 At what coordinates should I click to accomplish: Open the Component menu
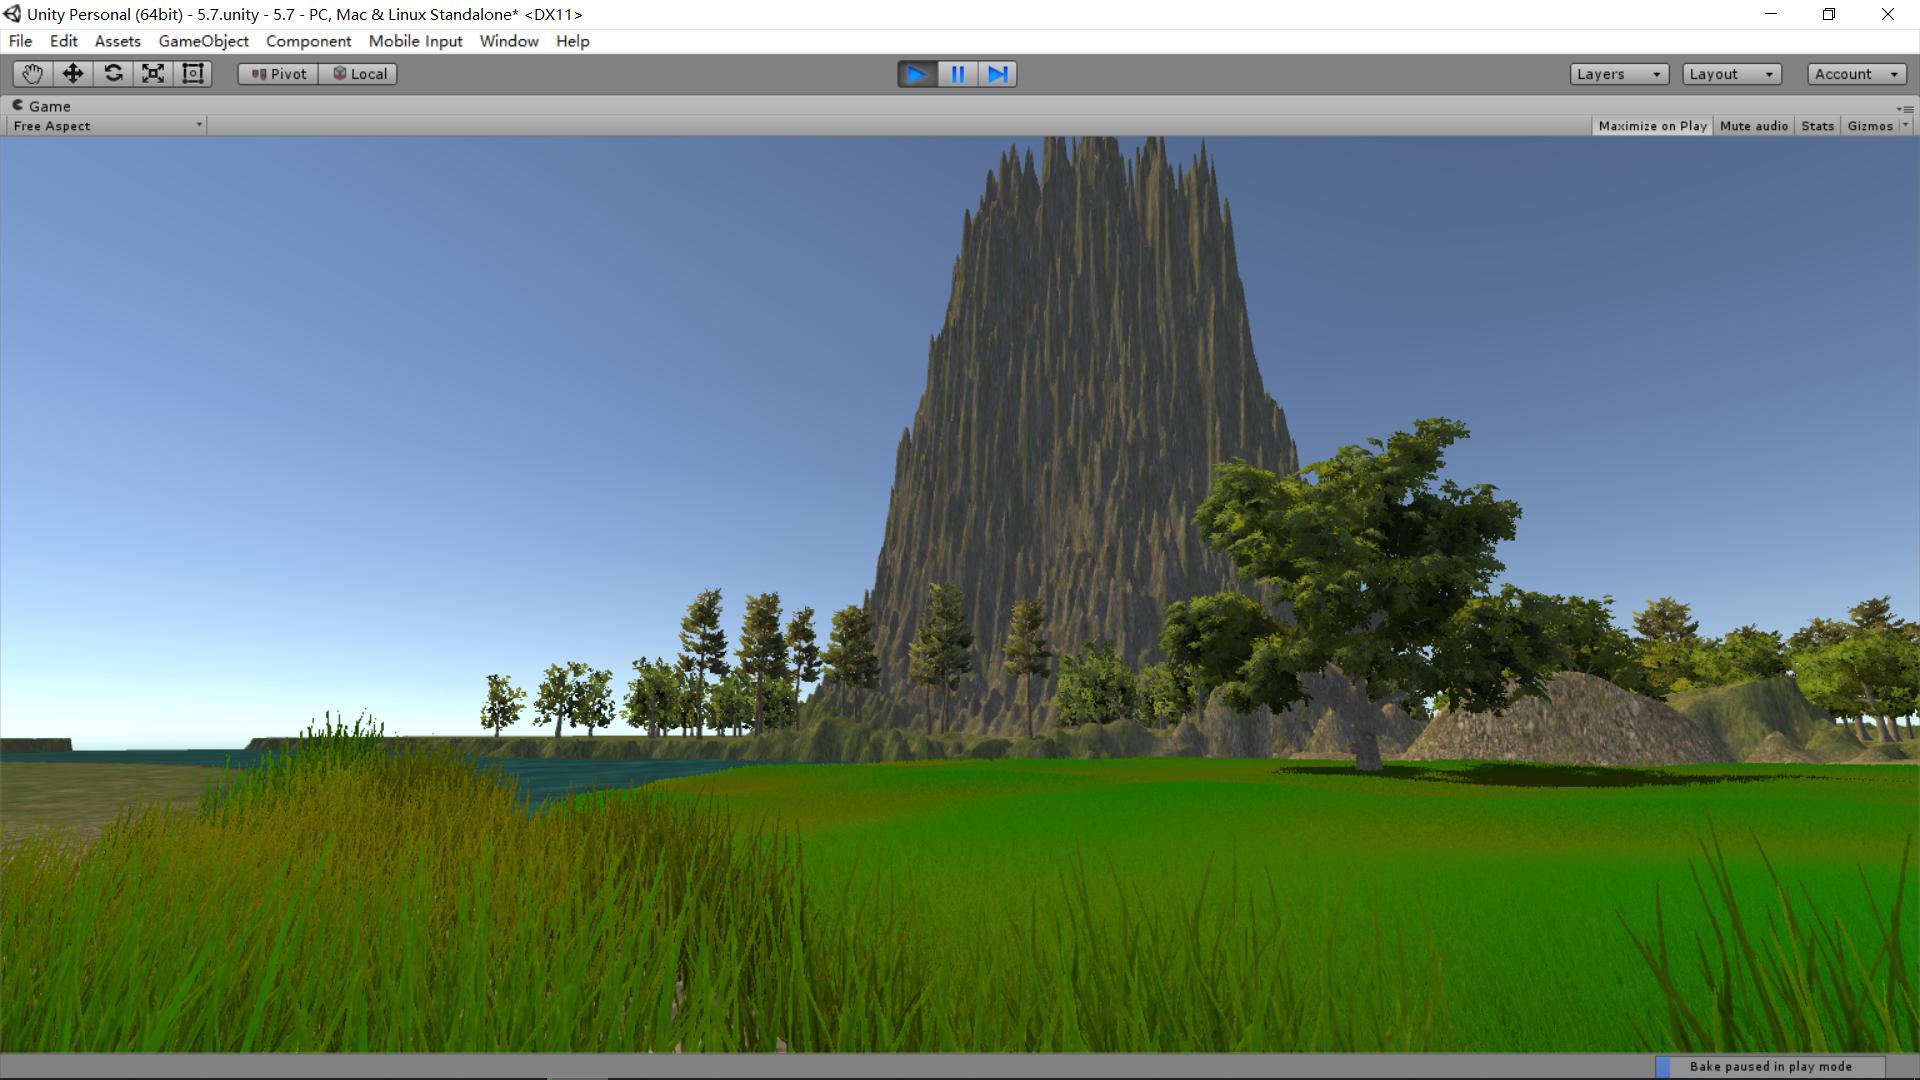click(308, 41)
